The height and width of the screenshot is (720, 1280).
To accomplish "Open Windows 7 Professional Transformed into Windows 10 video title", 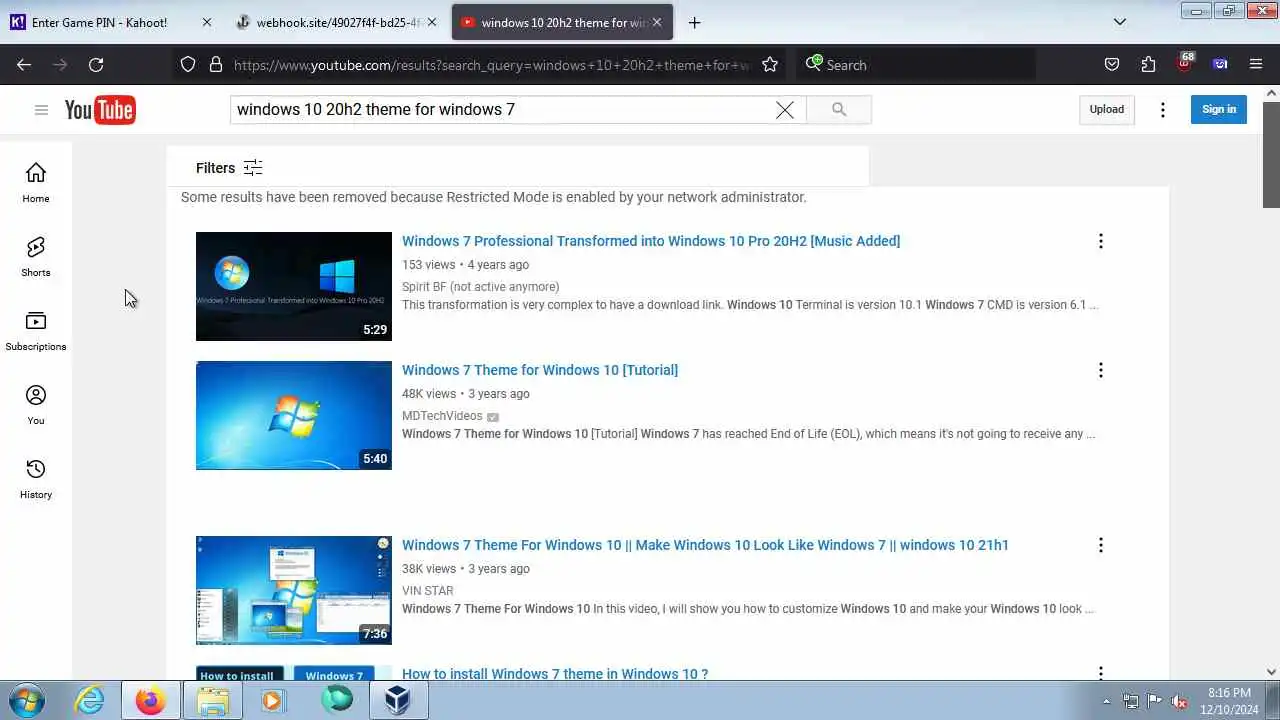I will point(651,241).
